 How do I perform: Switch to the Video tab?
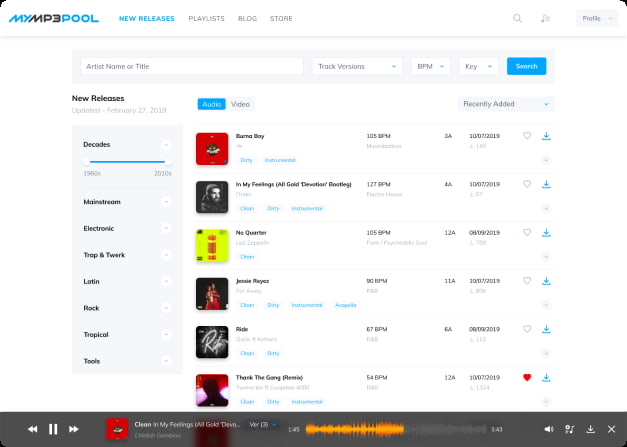pyautogui.click(x=240, y=104)
